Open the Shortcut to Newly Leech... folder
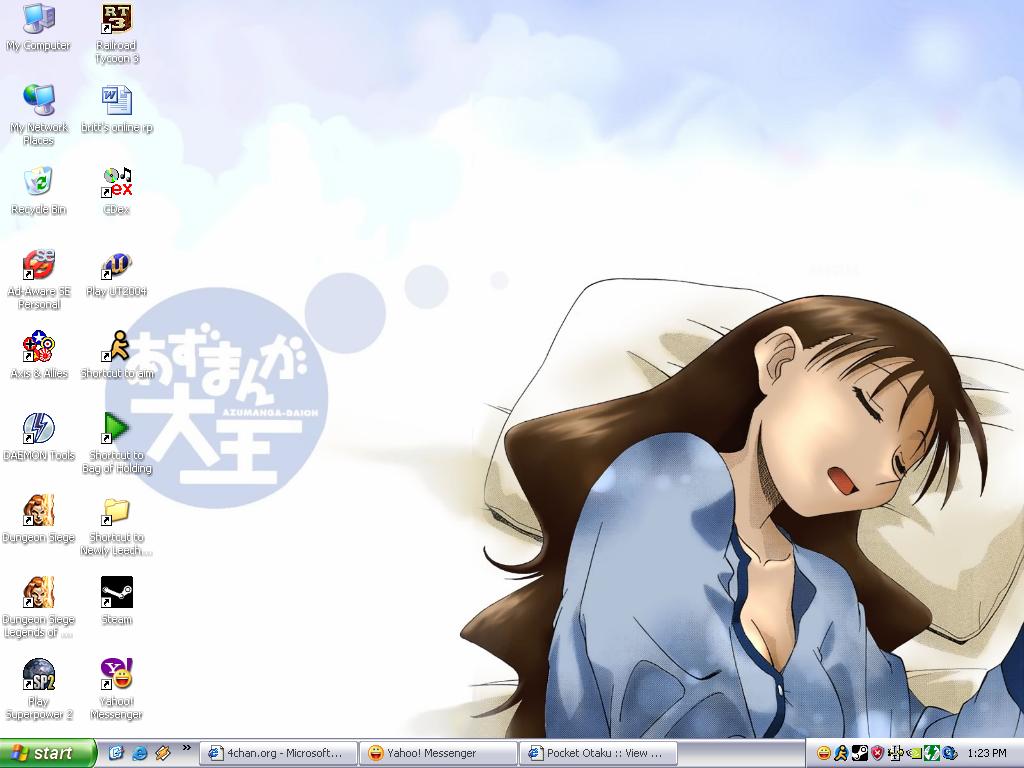The height and width of the screenshot is (768, 1024). point(116,526)
